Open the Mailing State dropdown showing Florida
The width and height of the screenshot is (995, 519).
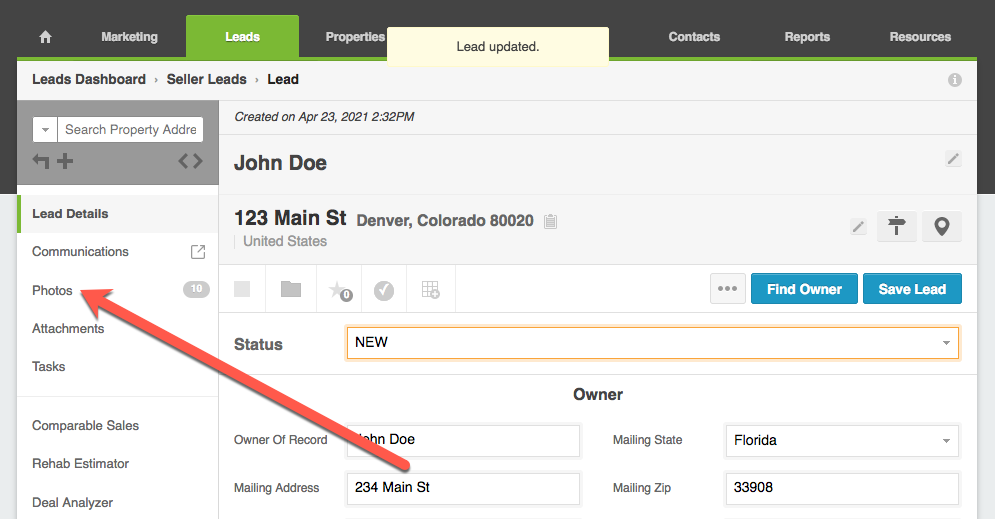coord(840,440)
